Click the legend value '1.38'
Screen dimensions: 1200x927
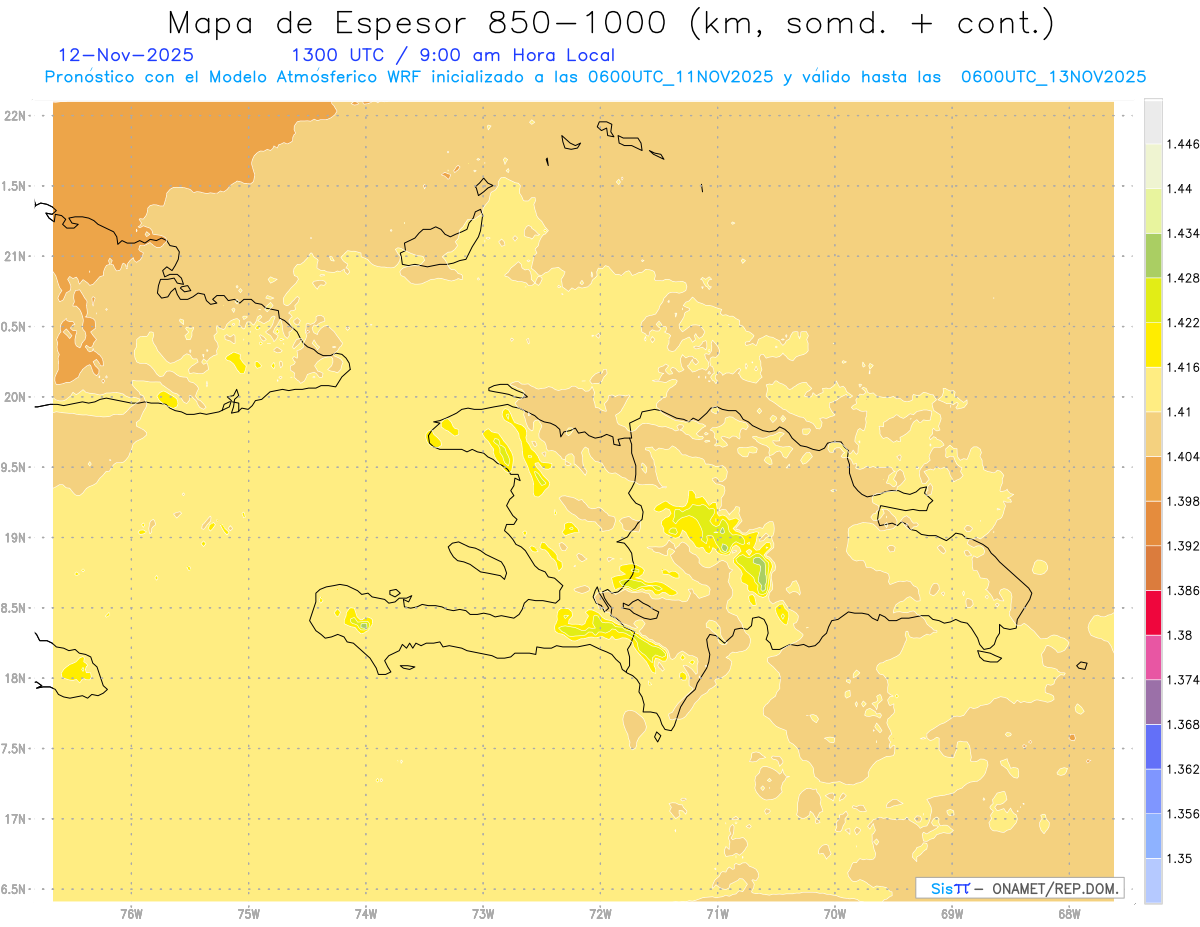point(1181,635)
